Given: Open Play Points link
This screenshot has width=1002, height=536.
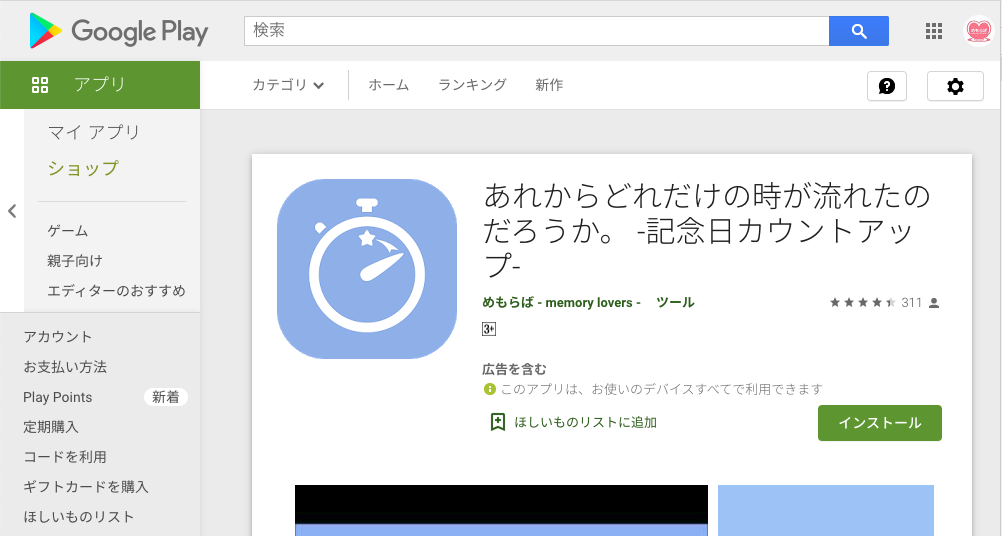Looking at the screenshot, I should [x=58, y=397].
